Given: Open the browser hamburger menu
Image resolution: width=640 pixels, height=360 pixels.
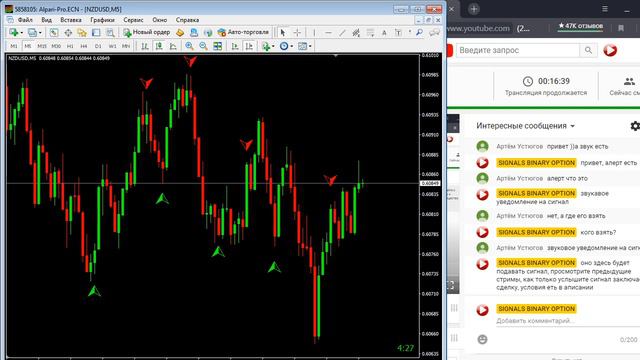Looking at the screenshot, I should click(x=605, y=9).
